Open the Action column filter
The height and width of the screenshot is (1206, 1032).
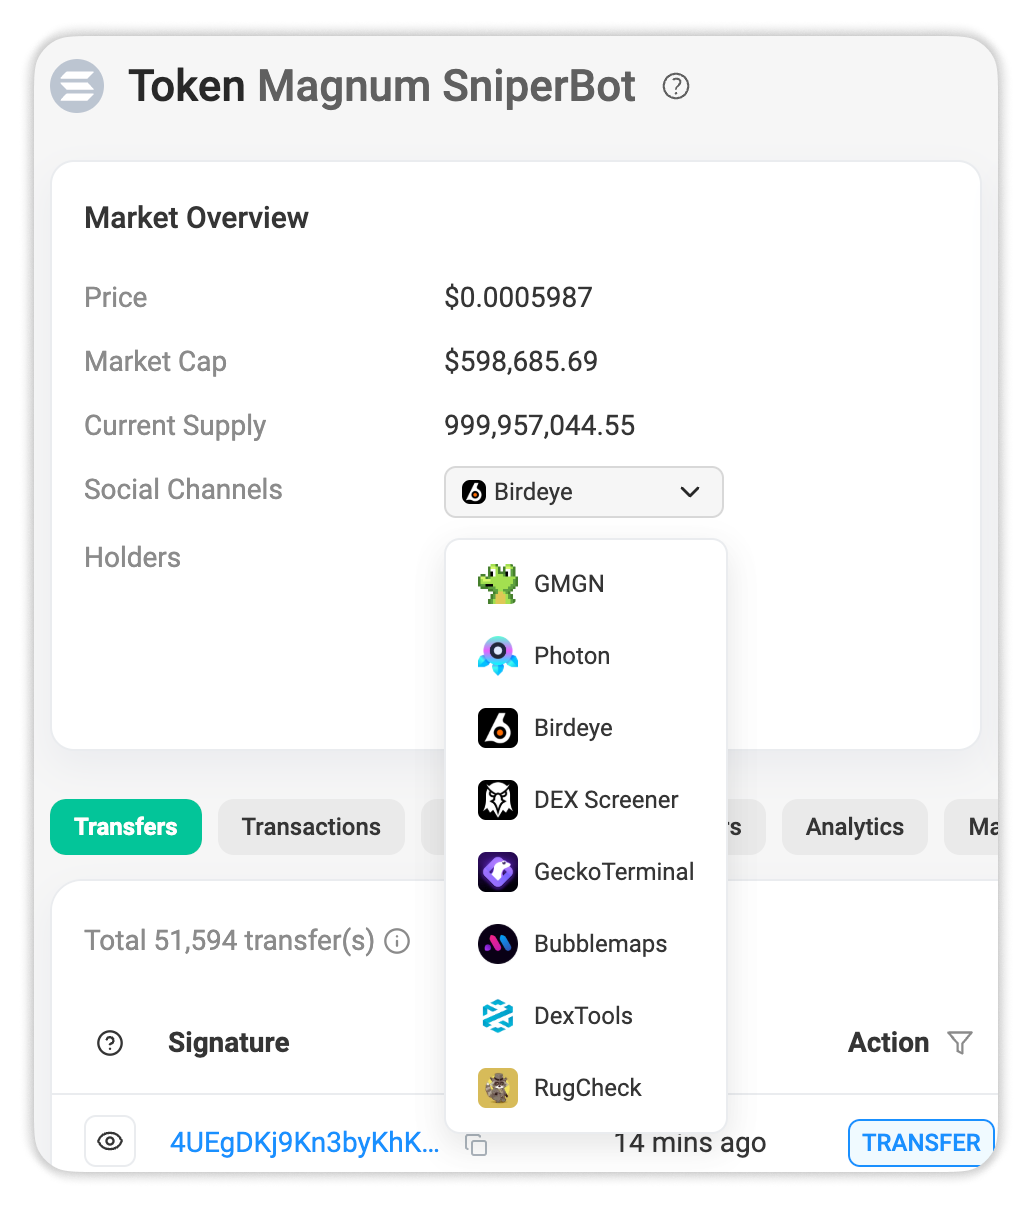[960, 1043]
